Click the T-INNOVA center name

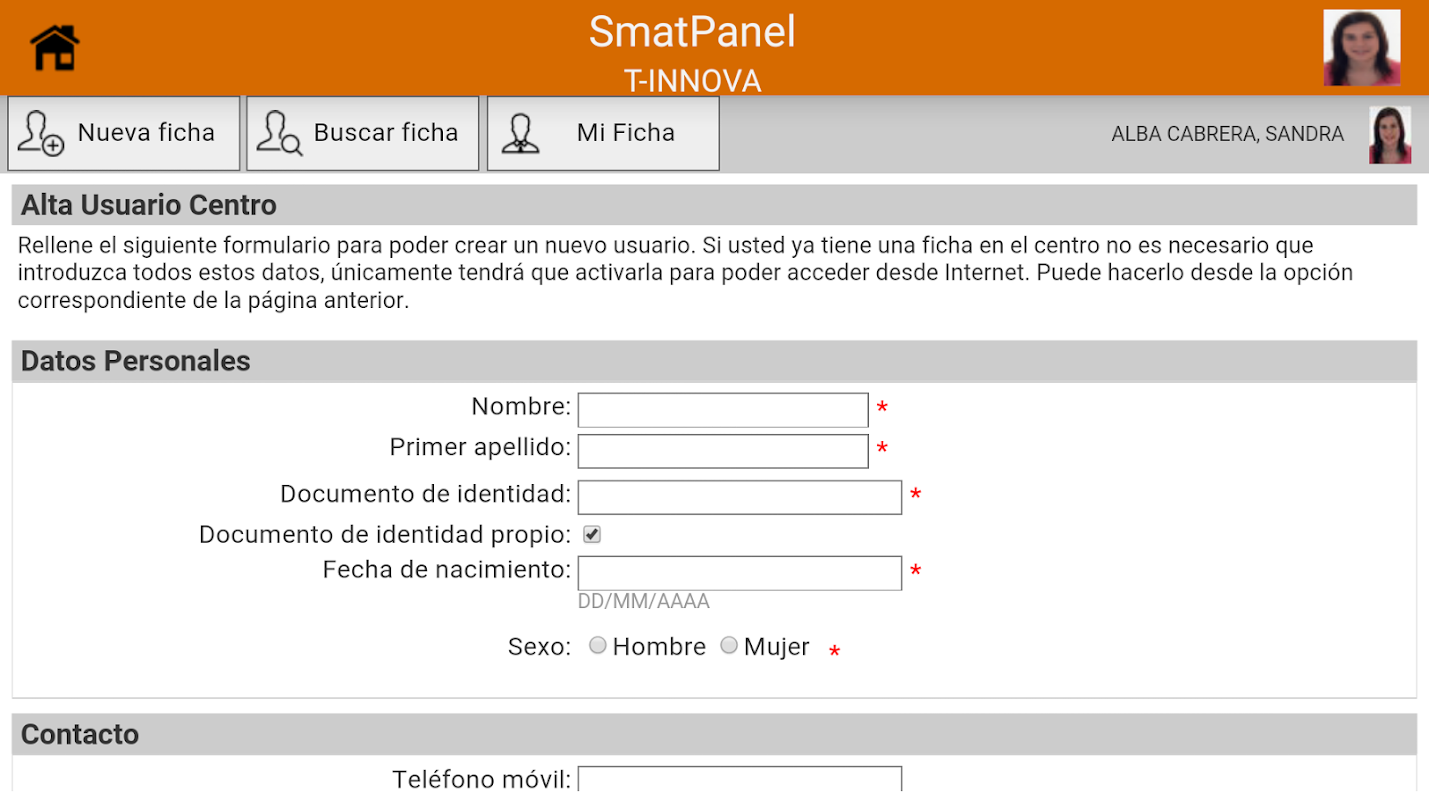click(x=692, y=80)
